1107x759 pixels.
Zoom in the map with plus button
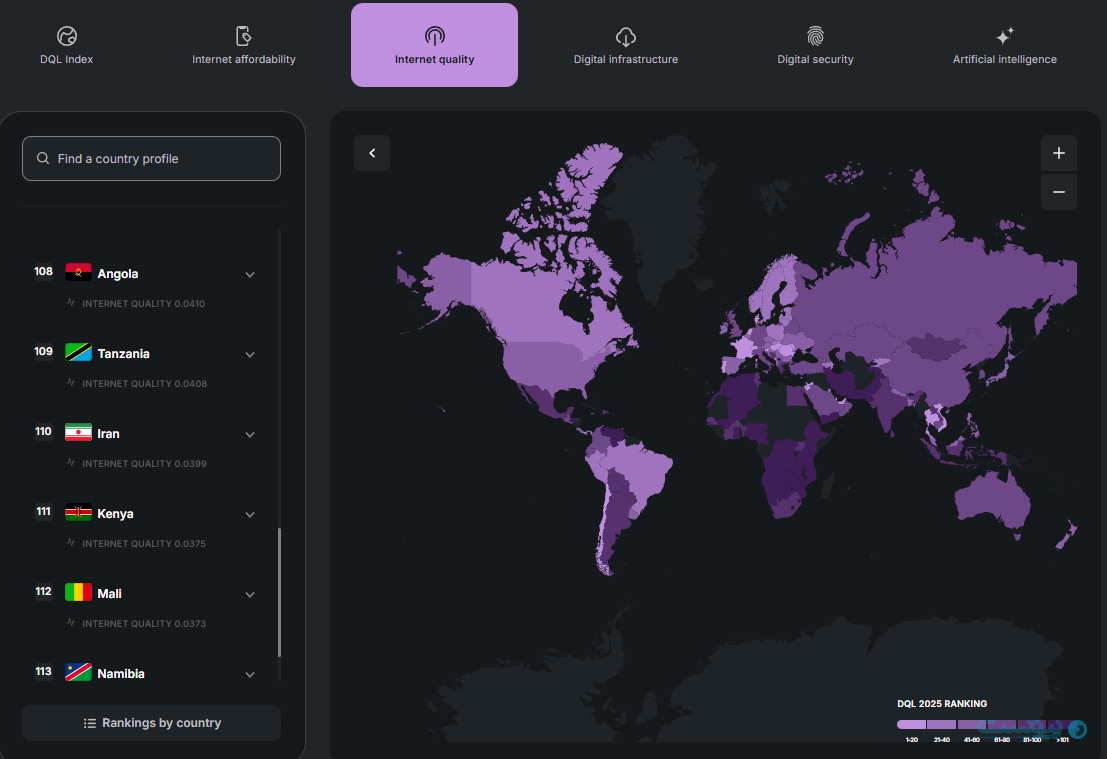click(x=1058, y=154)
